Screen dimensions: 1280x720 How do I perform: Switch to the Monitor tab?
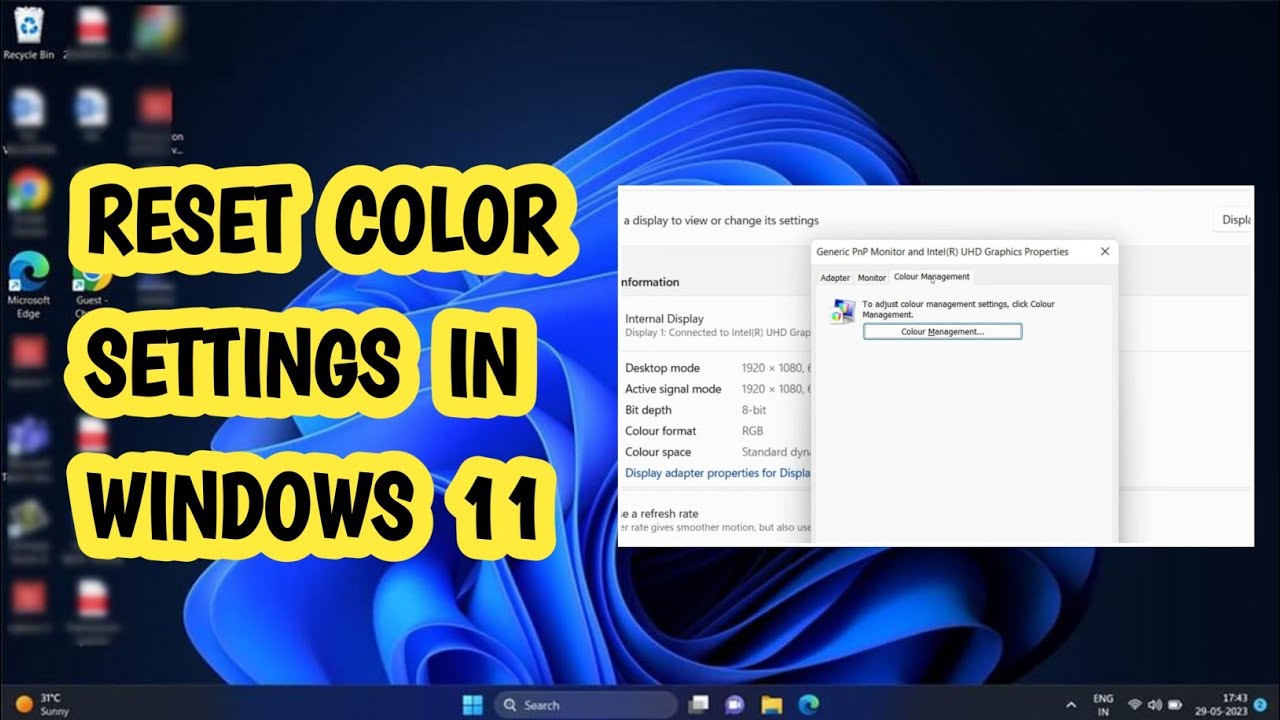click(872, 278)
